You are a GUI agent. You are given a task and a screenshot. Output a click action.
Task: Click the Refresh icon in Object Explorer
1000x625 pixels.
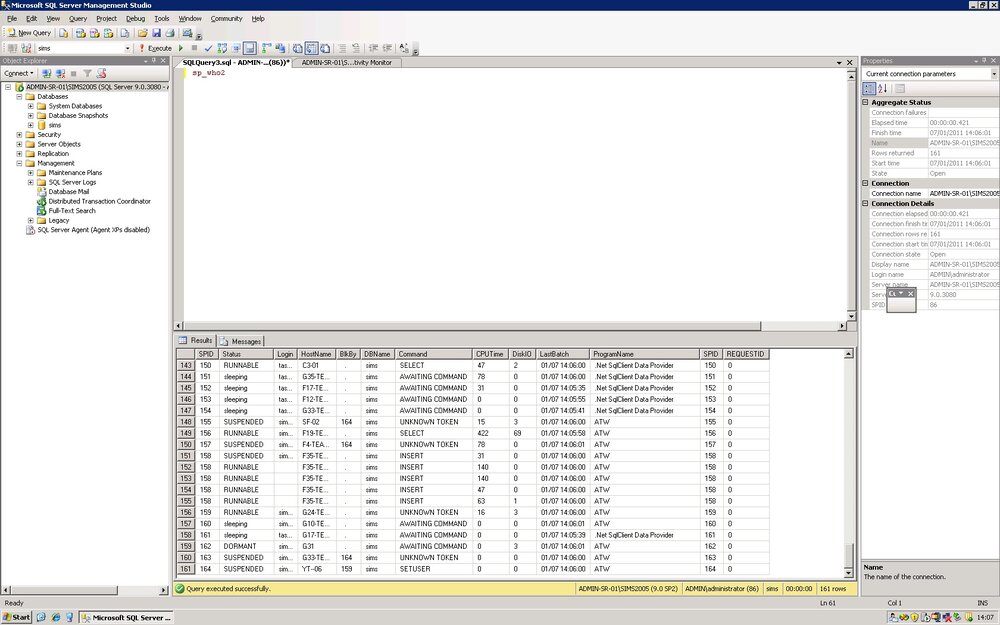[101, 73]
